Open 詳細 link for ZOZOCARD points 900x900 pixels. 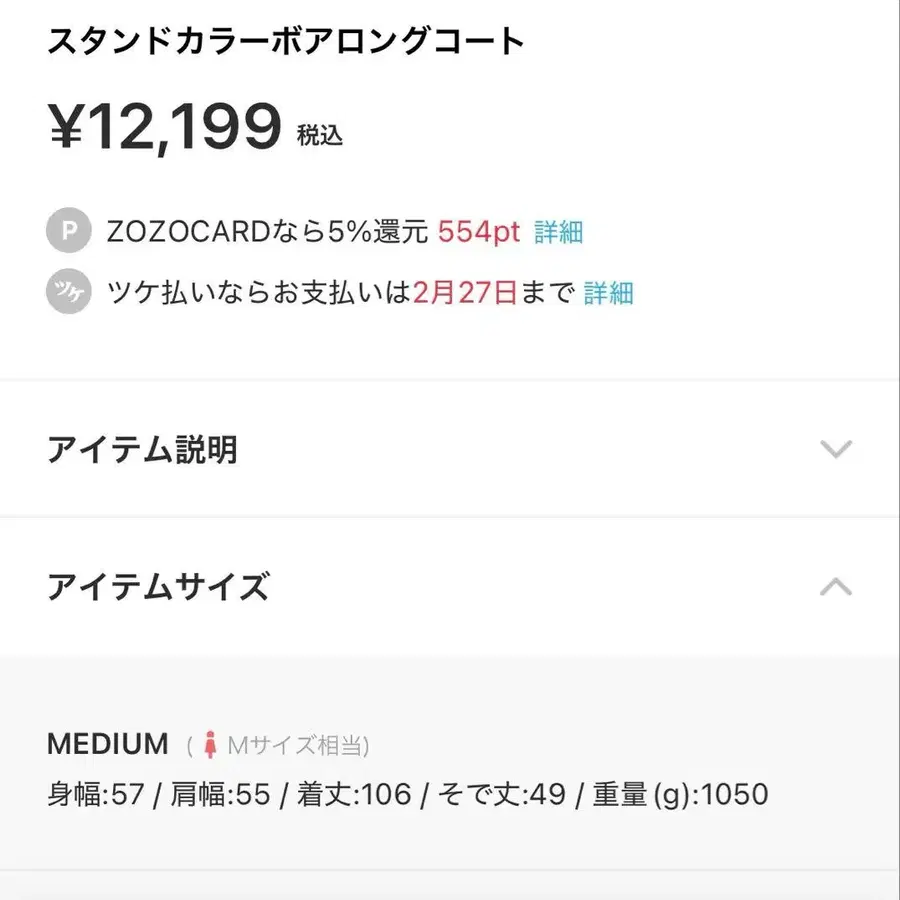coord(558,231)
